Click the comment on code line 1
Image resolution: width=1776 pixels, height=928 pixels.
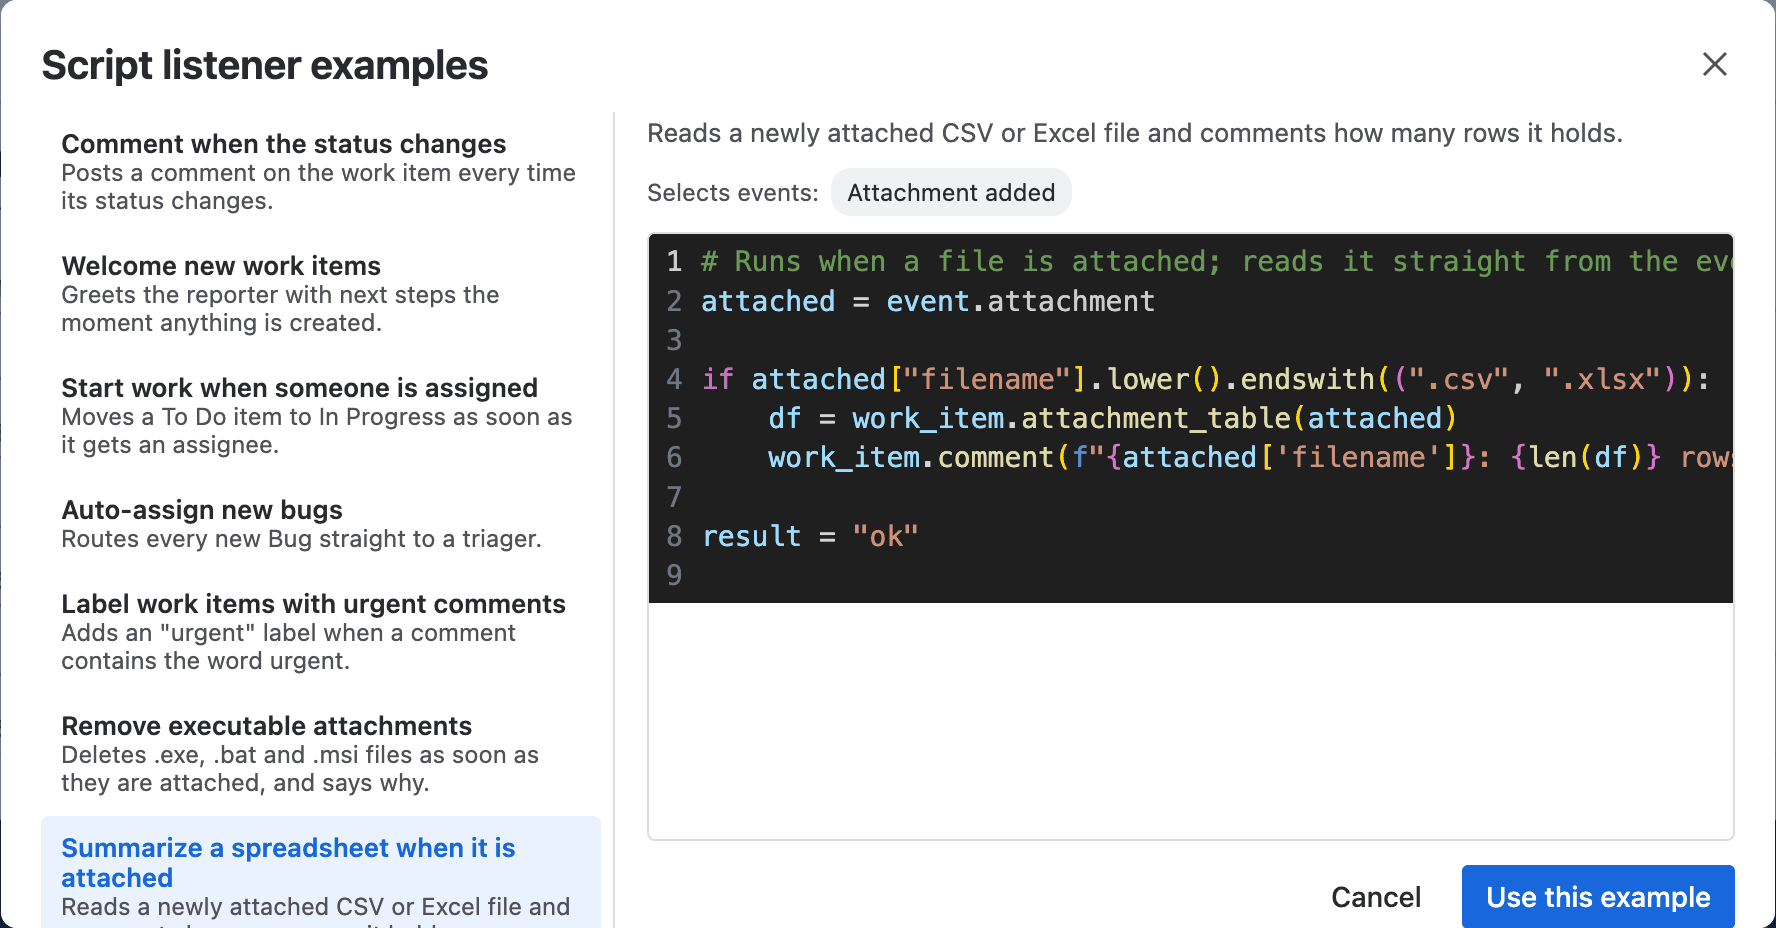(1216, 261)
